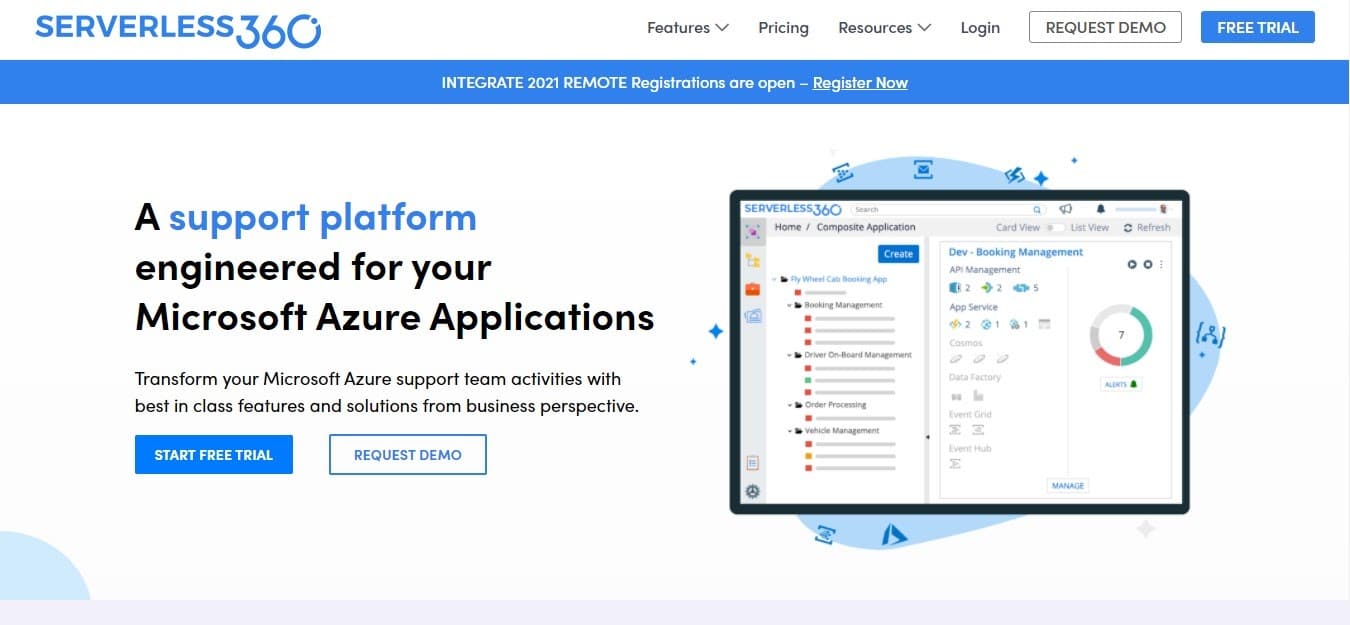Viewport: 1350px width, 625px height.
Task: Toggle the Card View / List View switch
Action: tap(1056, 228)
